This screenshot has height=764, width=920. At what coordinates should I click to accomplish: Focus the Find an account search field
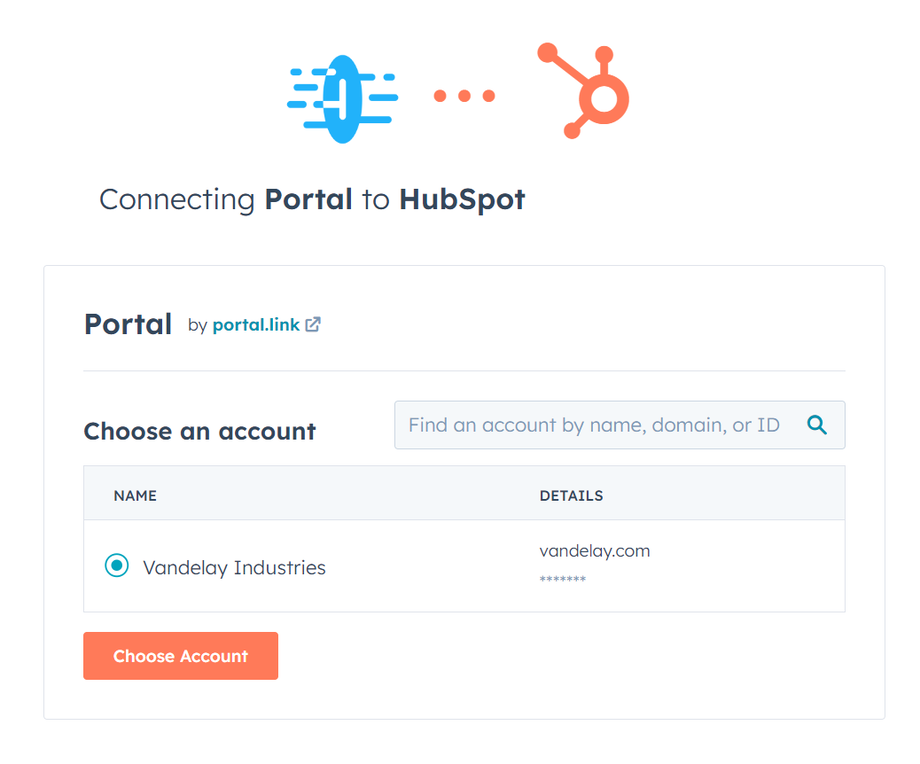pyautogui.click(x=594, y=425)
